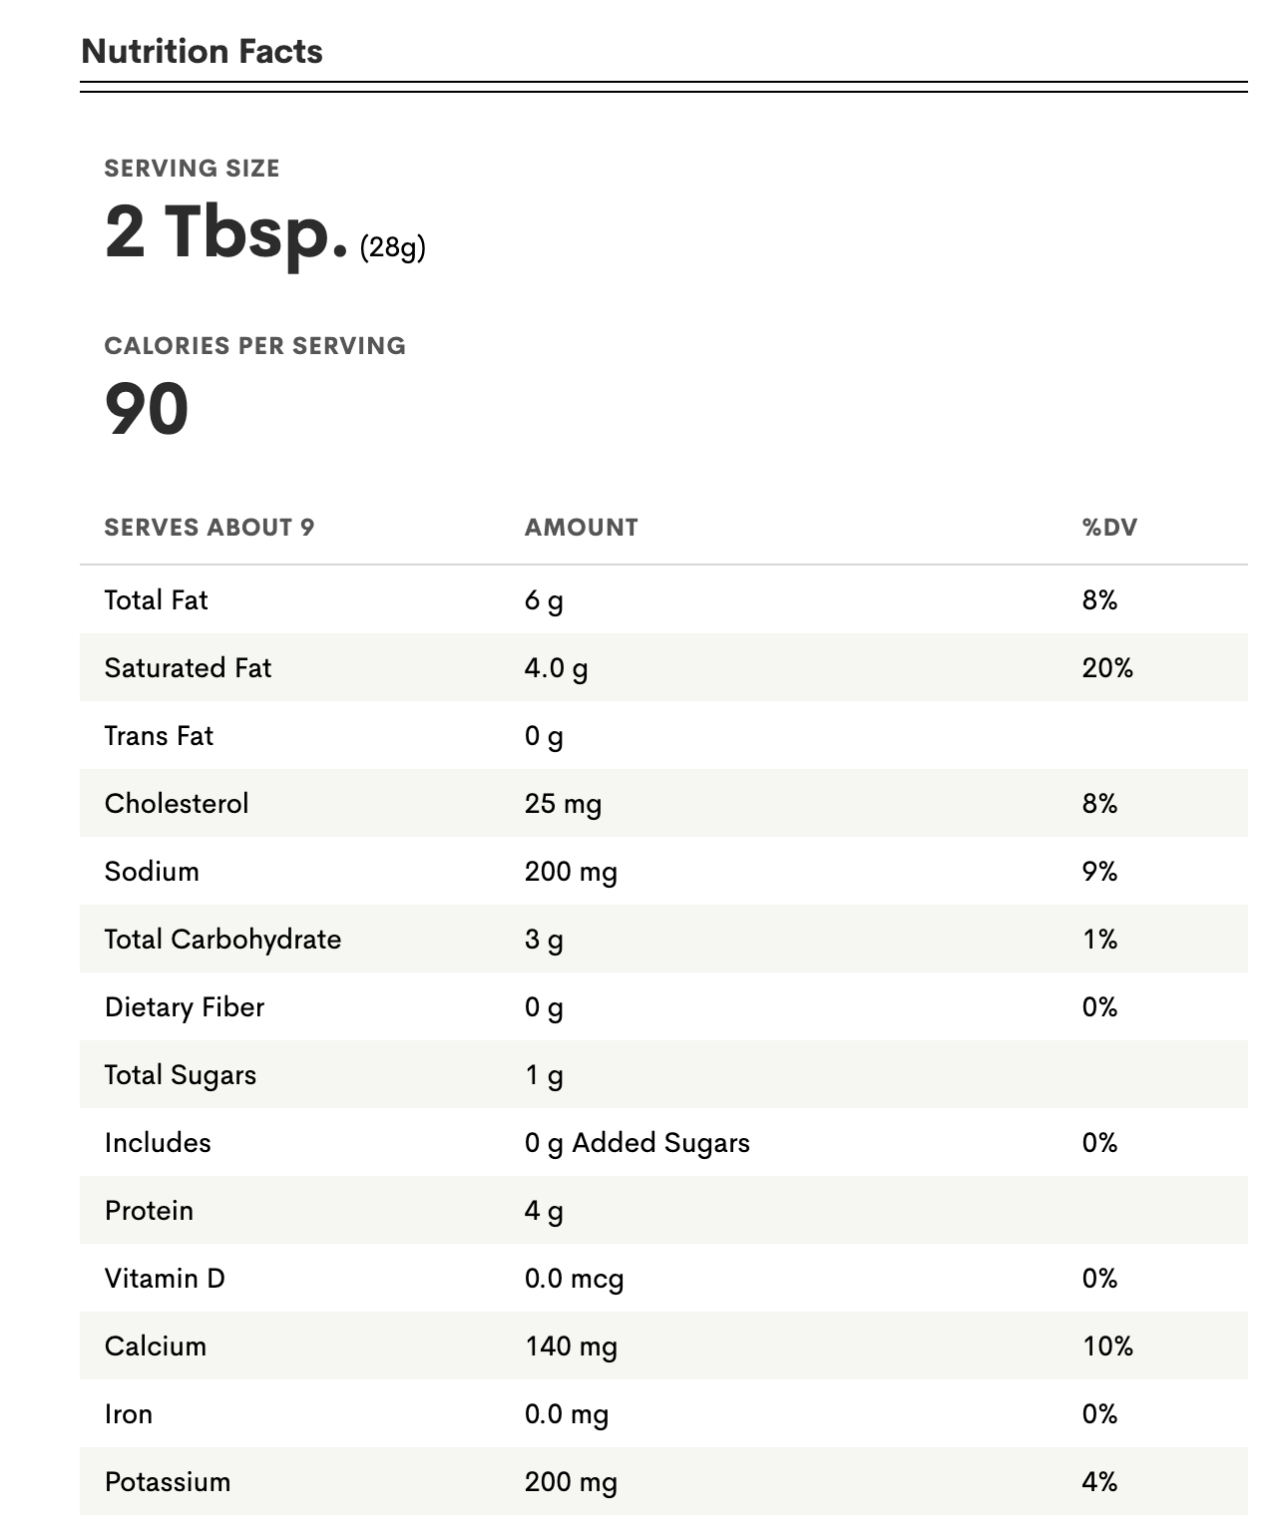Select the Total Fat row label
This screenshot has width=1277, height=1536.
156,600
